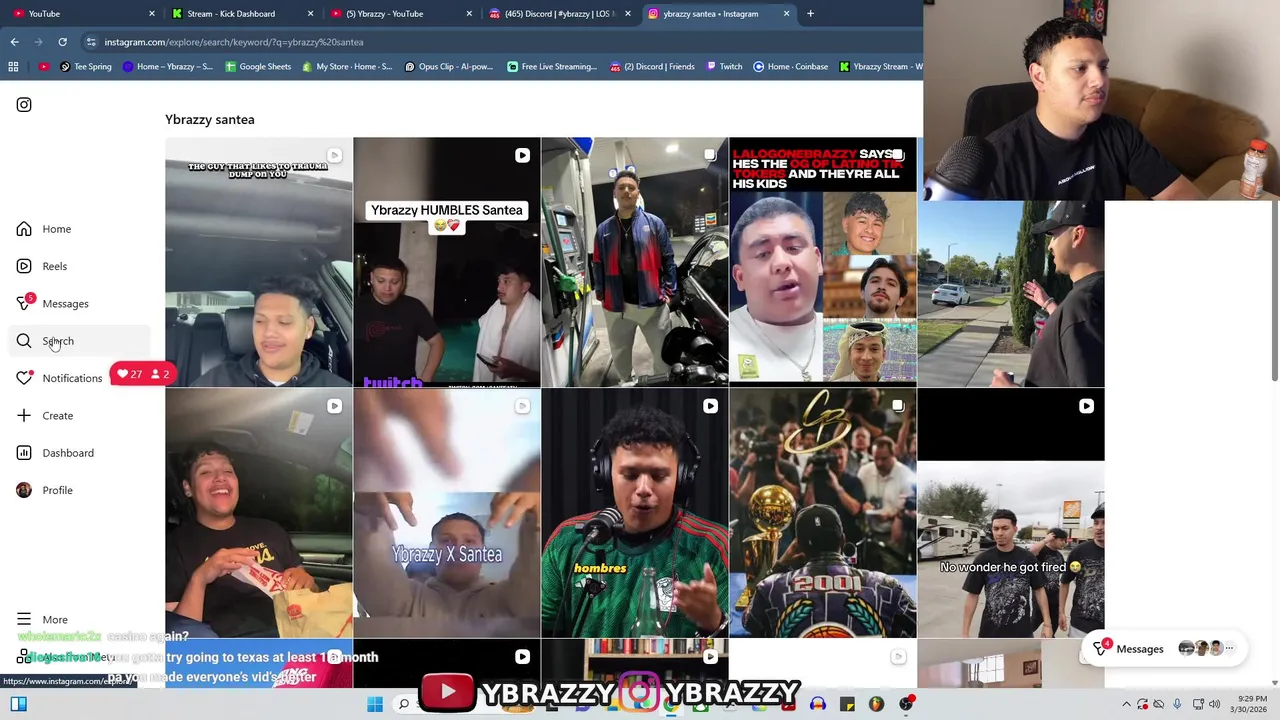The height and width of the screenshot is (720, 1280).
Task: Open the Windows Start menu
Action: [x=375, y=704]
